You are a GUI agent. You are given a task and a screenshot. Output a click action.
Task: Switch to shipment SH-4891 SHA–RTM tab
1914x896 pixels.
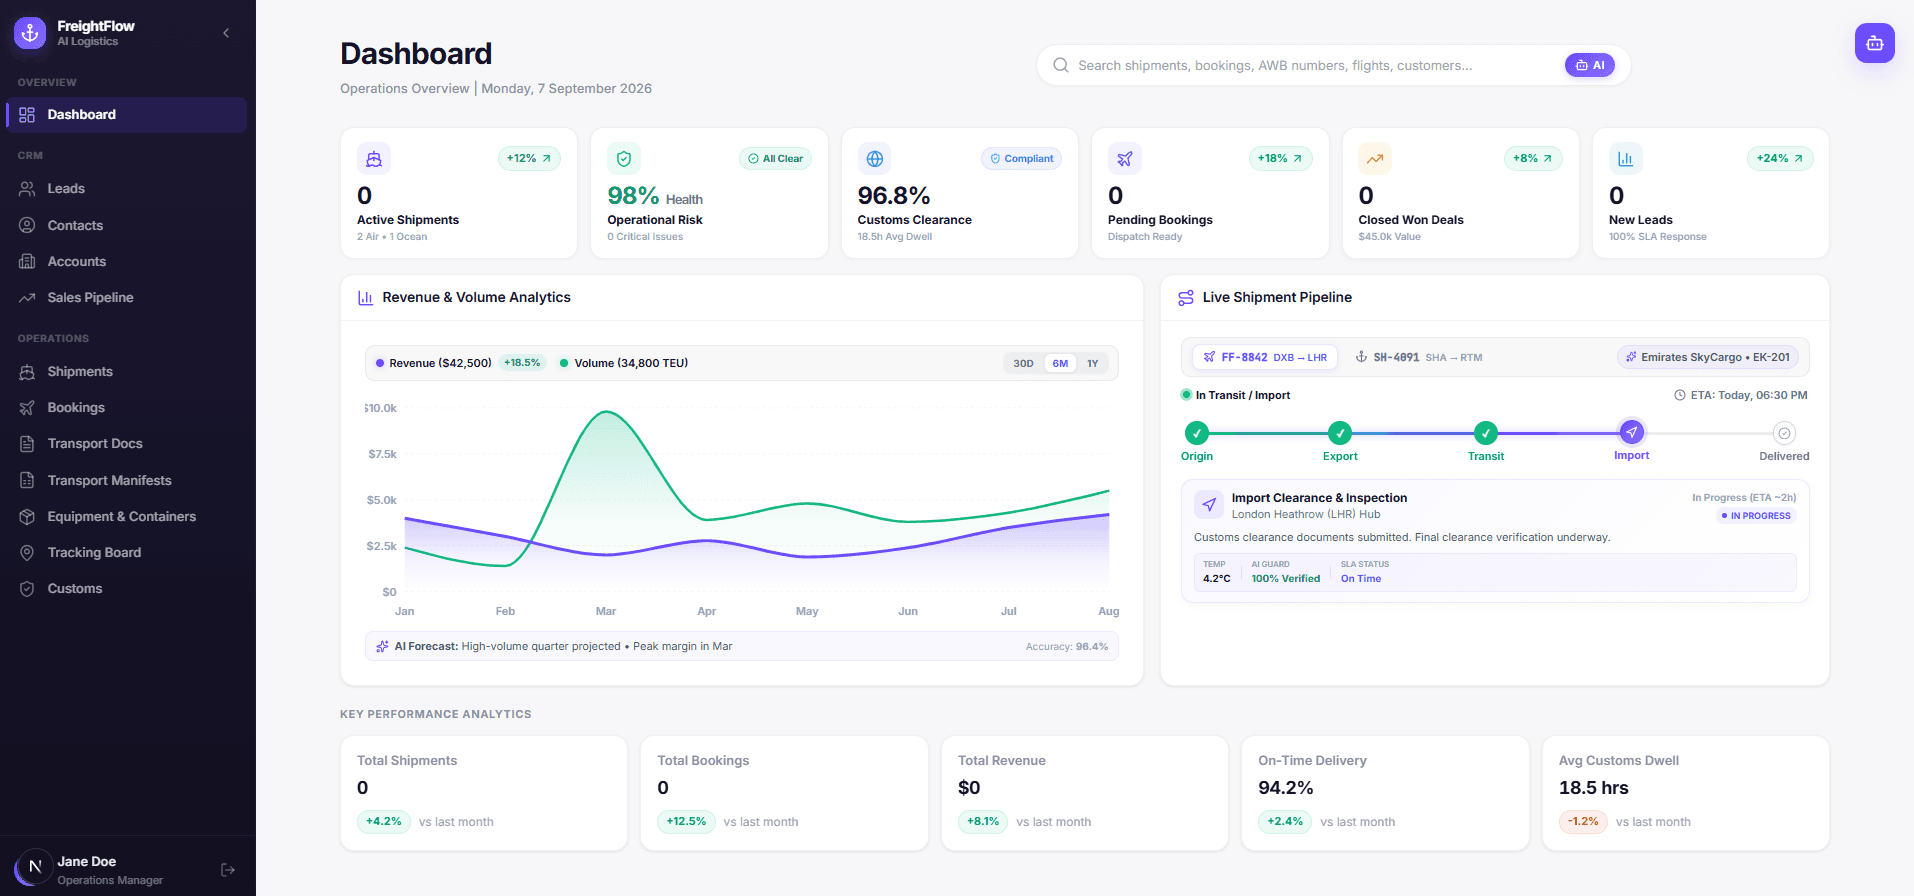pyautogui.click(x=1418, y=357)
